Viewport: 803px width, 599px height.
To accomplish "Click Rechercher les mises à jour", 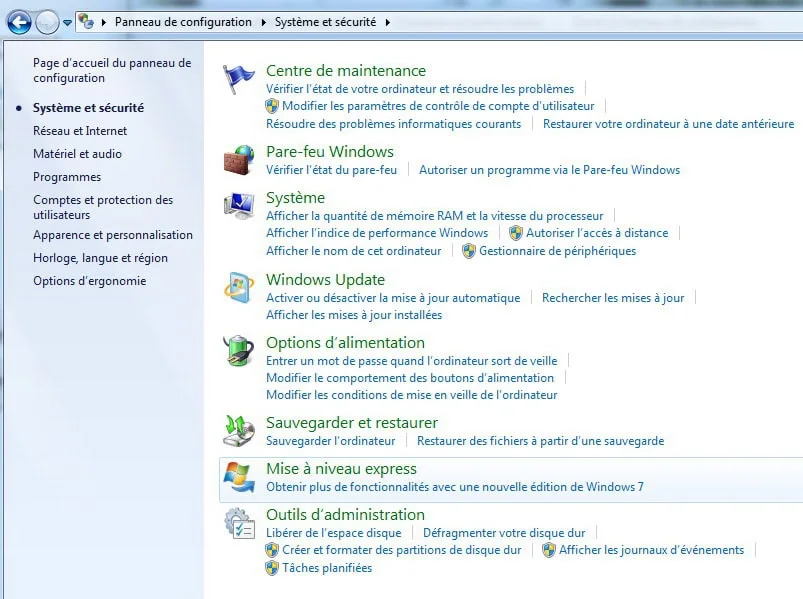I will 613,298.
